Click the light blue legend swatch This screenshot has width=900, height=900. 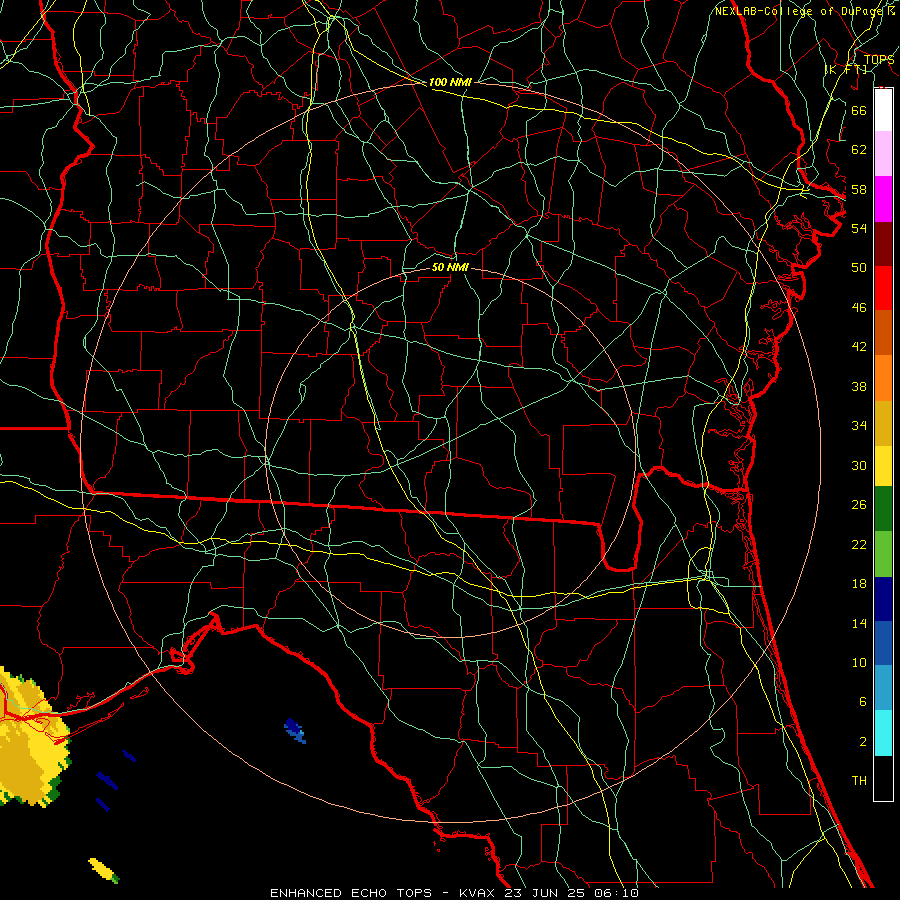[883, 688]
